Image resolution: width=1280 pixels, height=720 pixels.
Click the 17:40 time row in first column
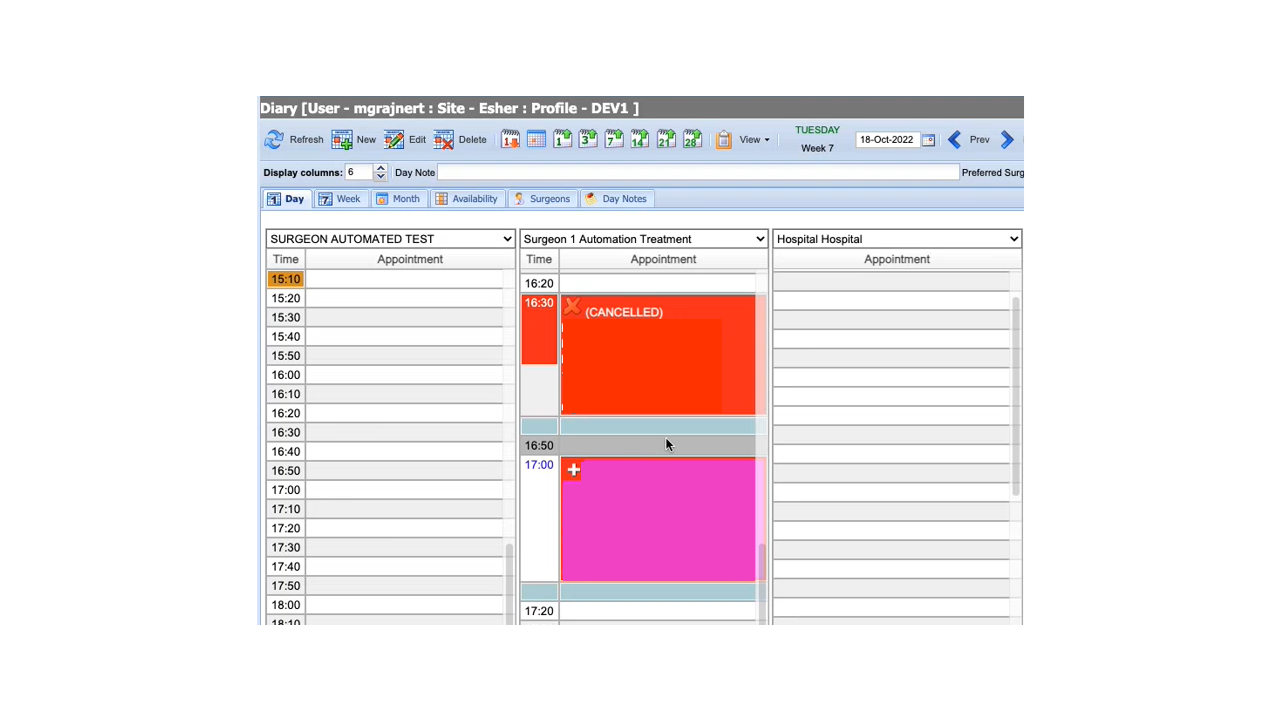tap(385, 566)
